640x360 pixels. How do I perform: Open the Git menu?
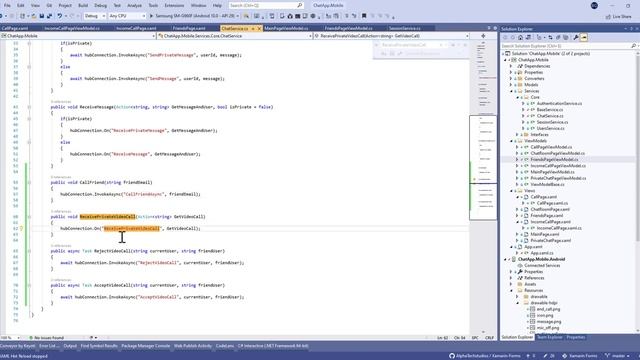(49, 5)
